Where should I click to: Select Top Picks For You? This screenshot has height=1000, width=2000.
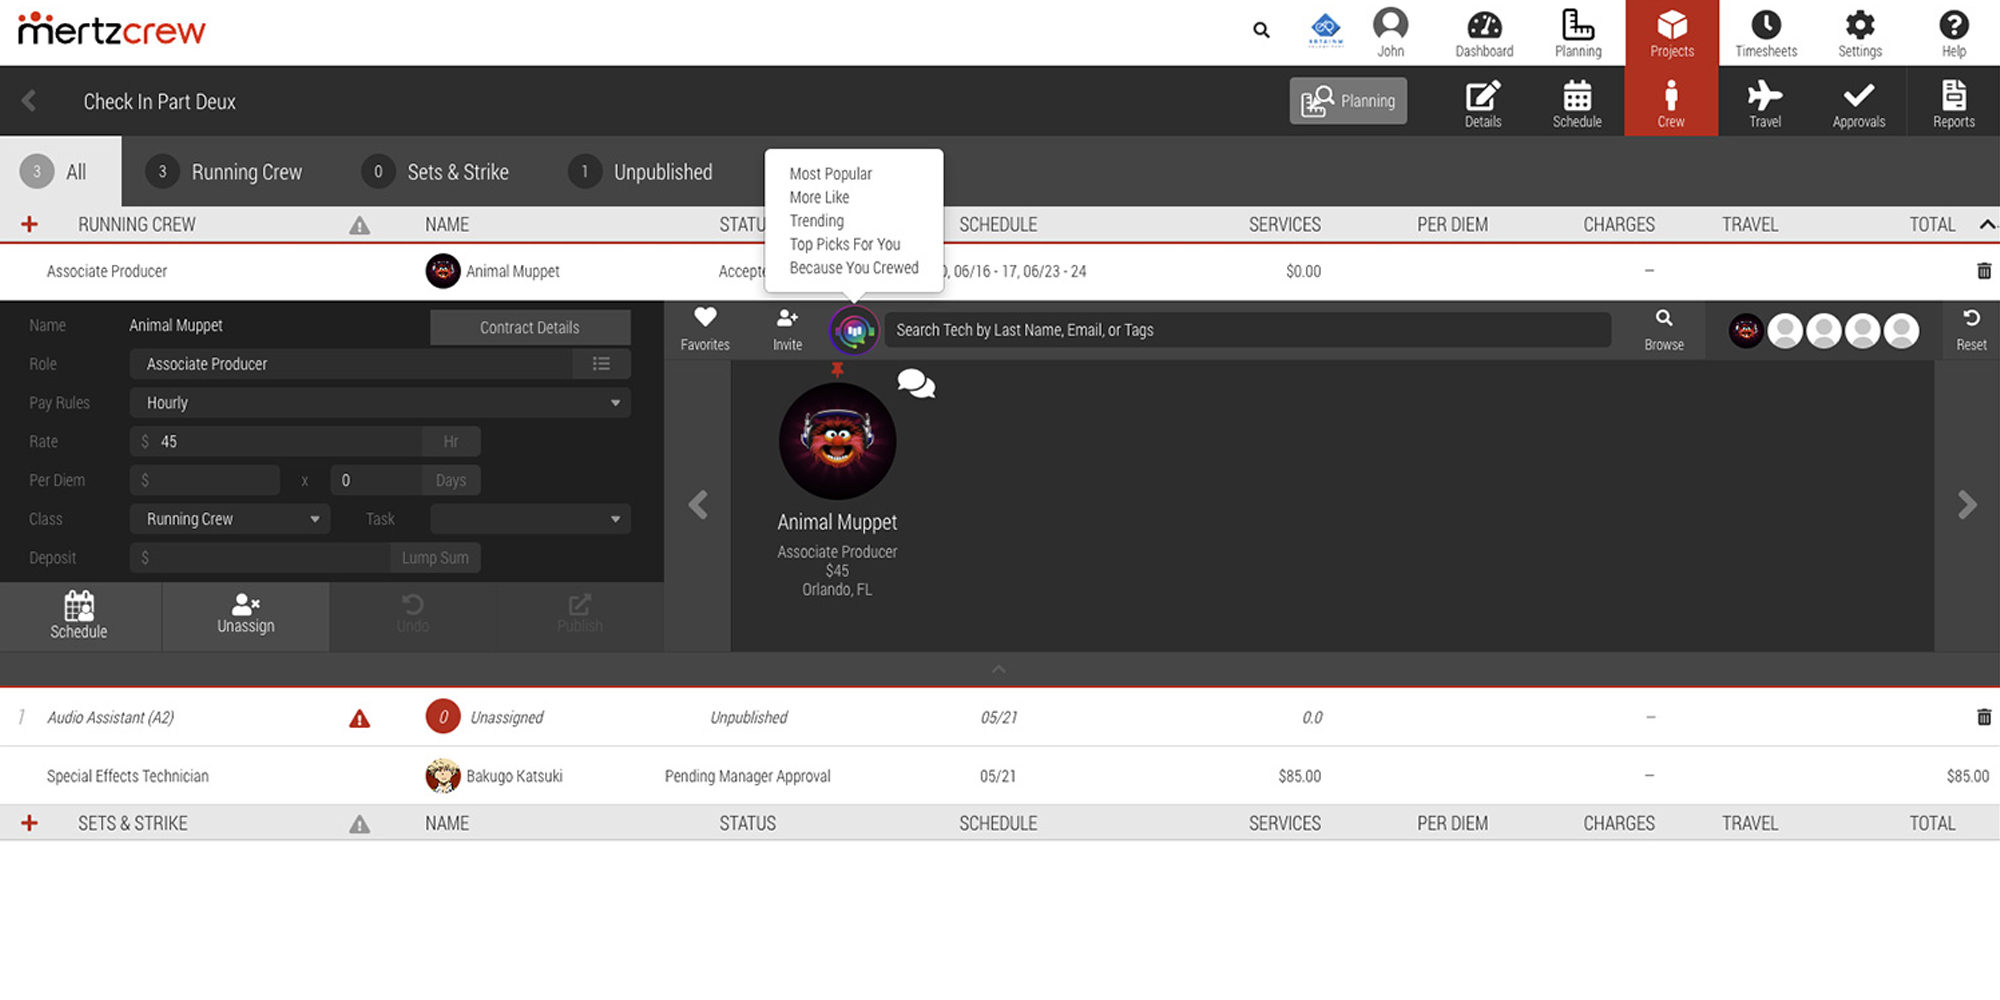845,244
